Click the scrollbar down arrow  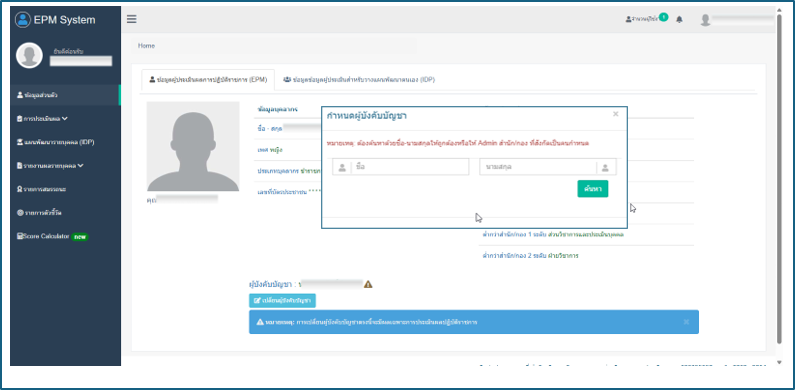point(779,363)
